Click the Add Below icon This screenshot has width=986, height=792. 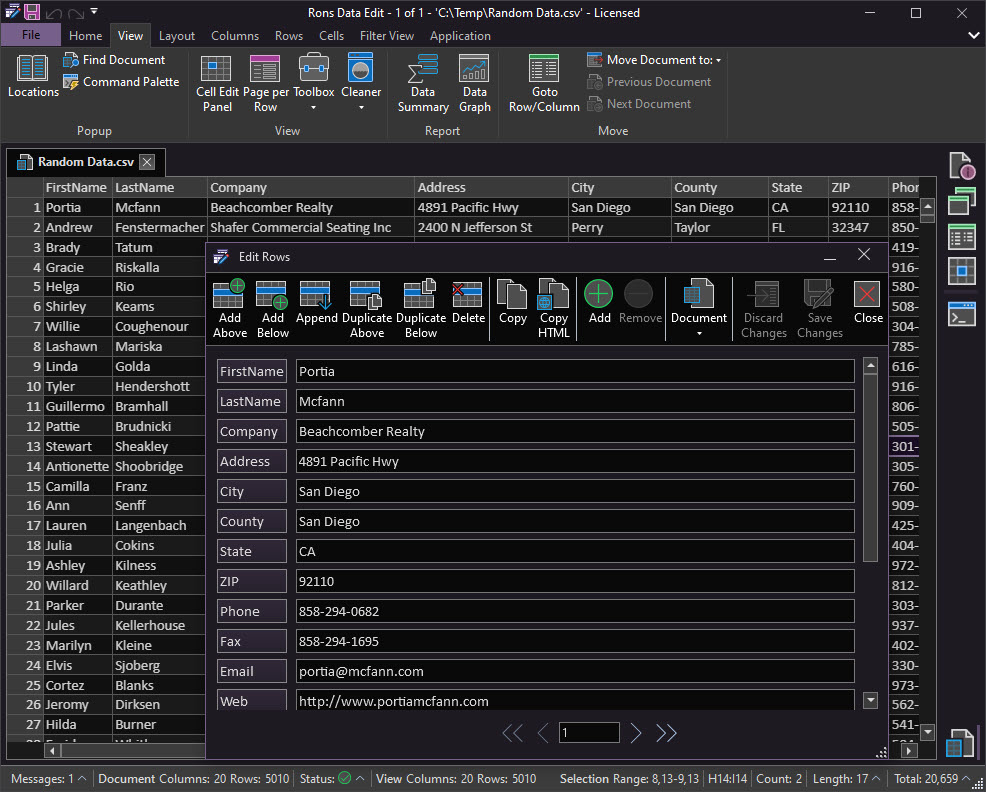pyautogui.click(x=271, y=307)
